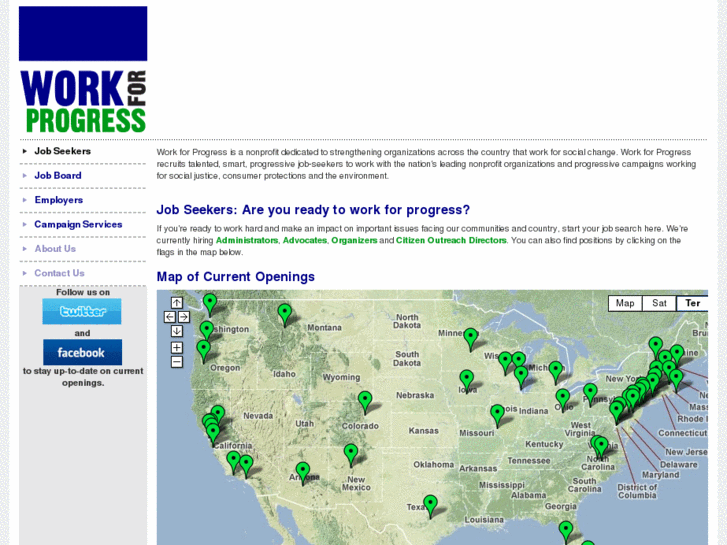727x545 pixels.
Task: Open the Facebook follow button
Action: (x=83, y=352)
